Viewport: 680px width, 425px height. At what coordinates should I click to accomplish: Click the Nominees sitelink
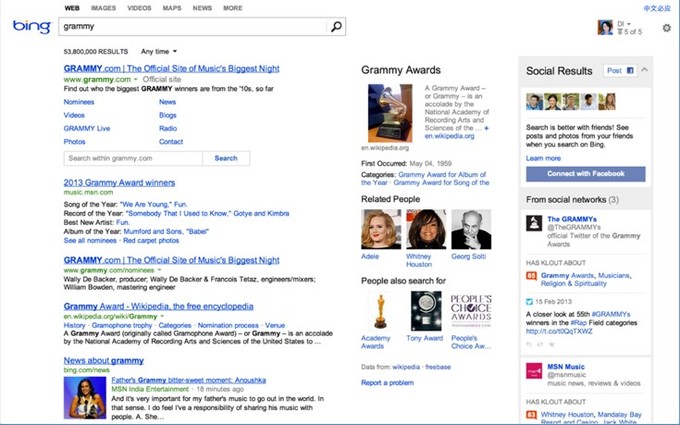79,102
